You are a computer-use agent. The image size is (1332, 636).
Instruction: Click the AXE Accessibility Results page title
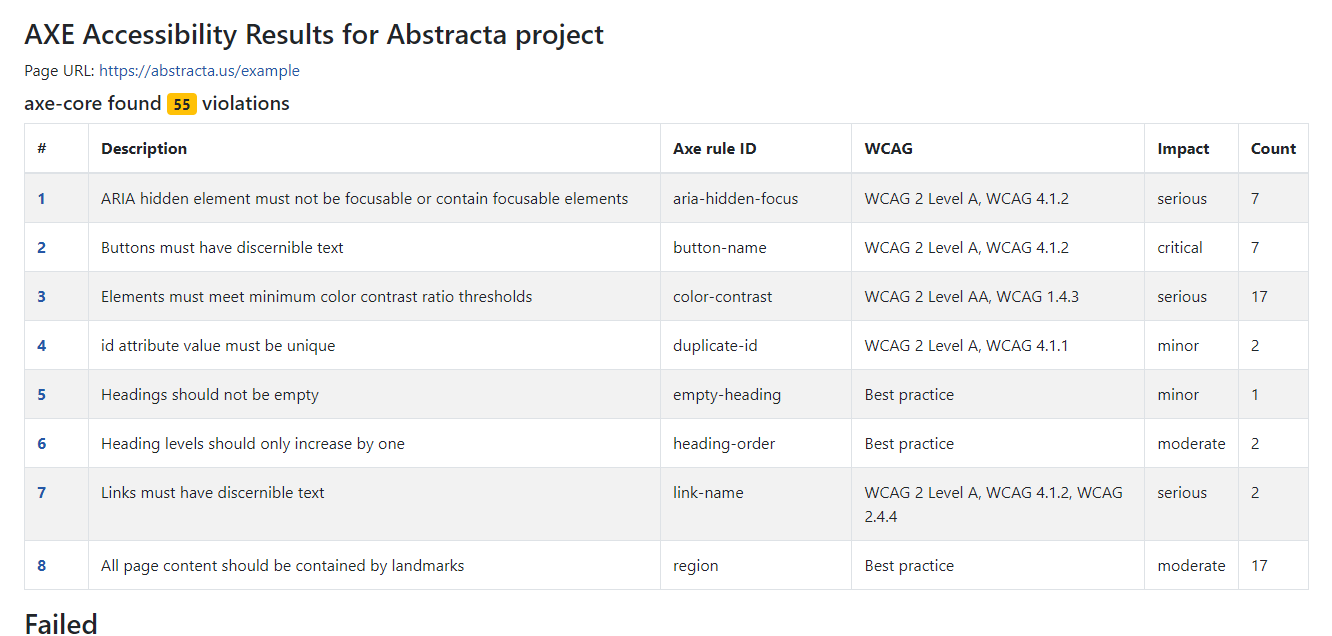(314, 35)
